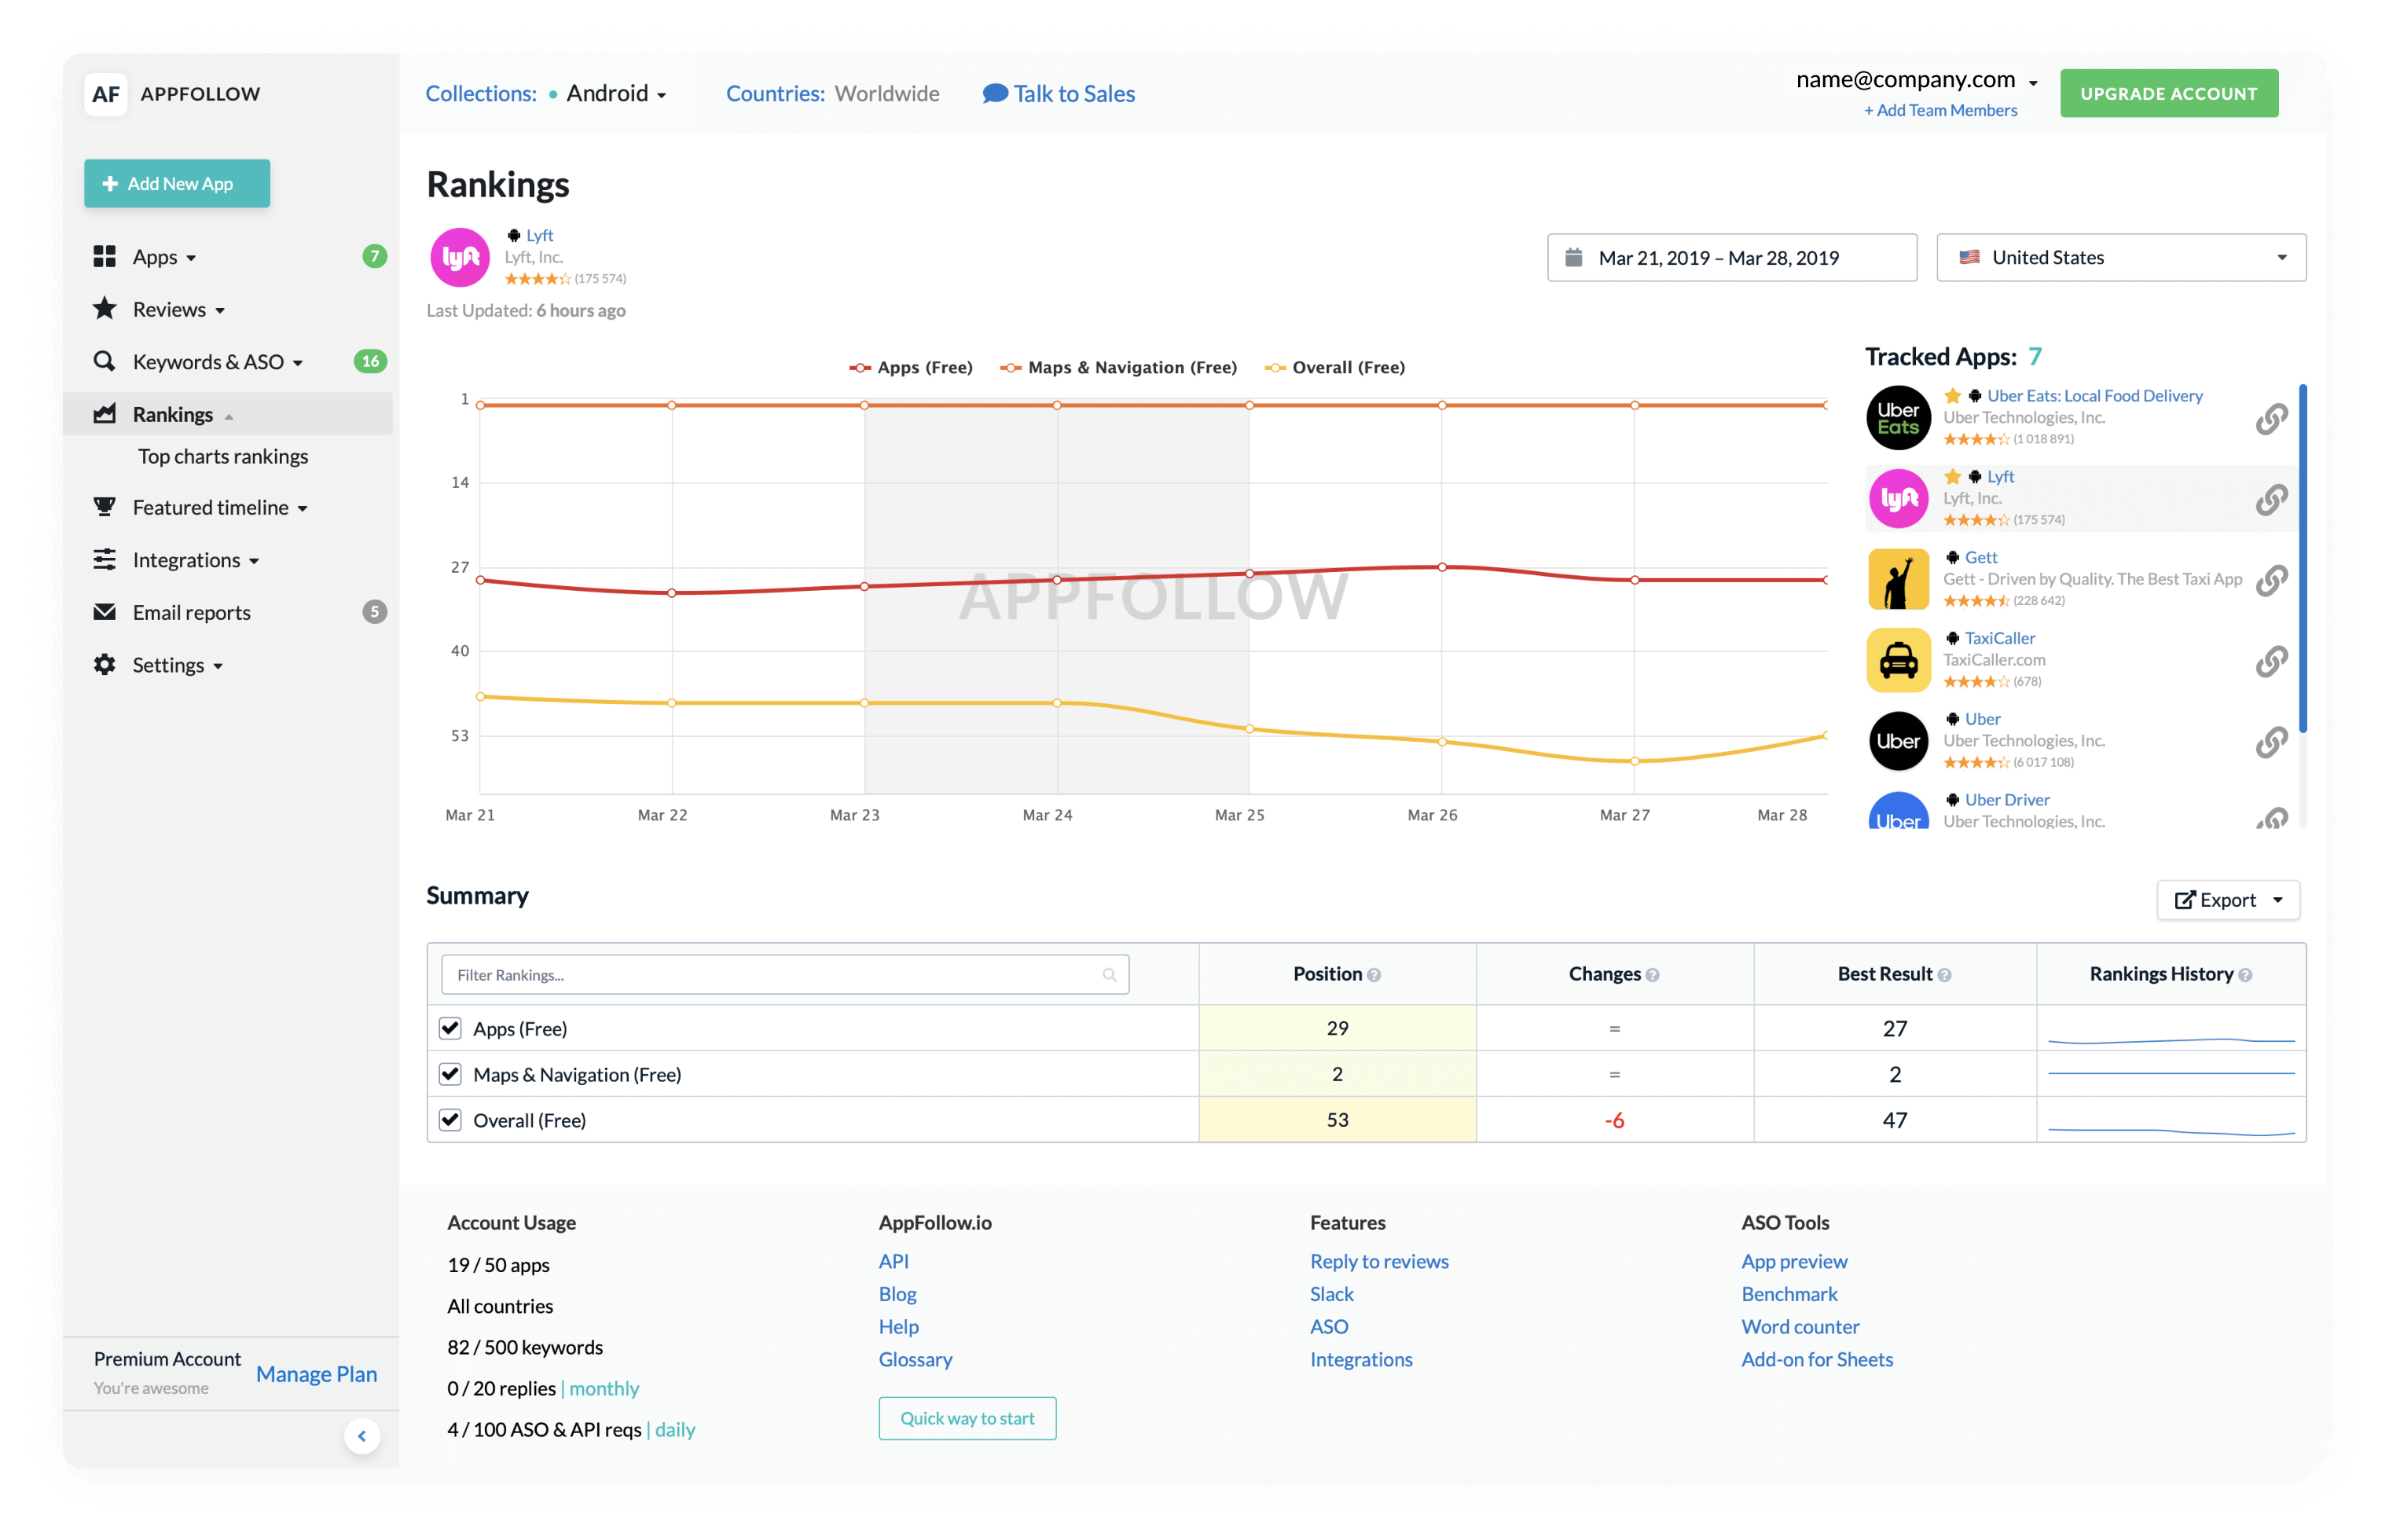Image resolution: width=2389 pixels, height=1540 pixels.
Task: Toggle Apps (Free) series in chart legend
Action: 910,368
